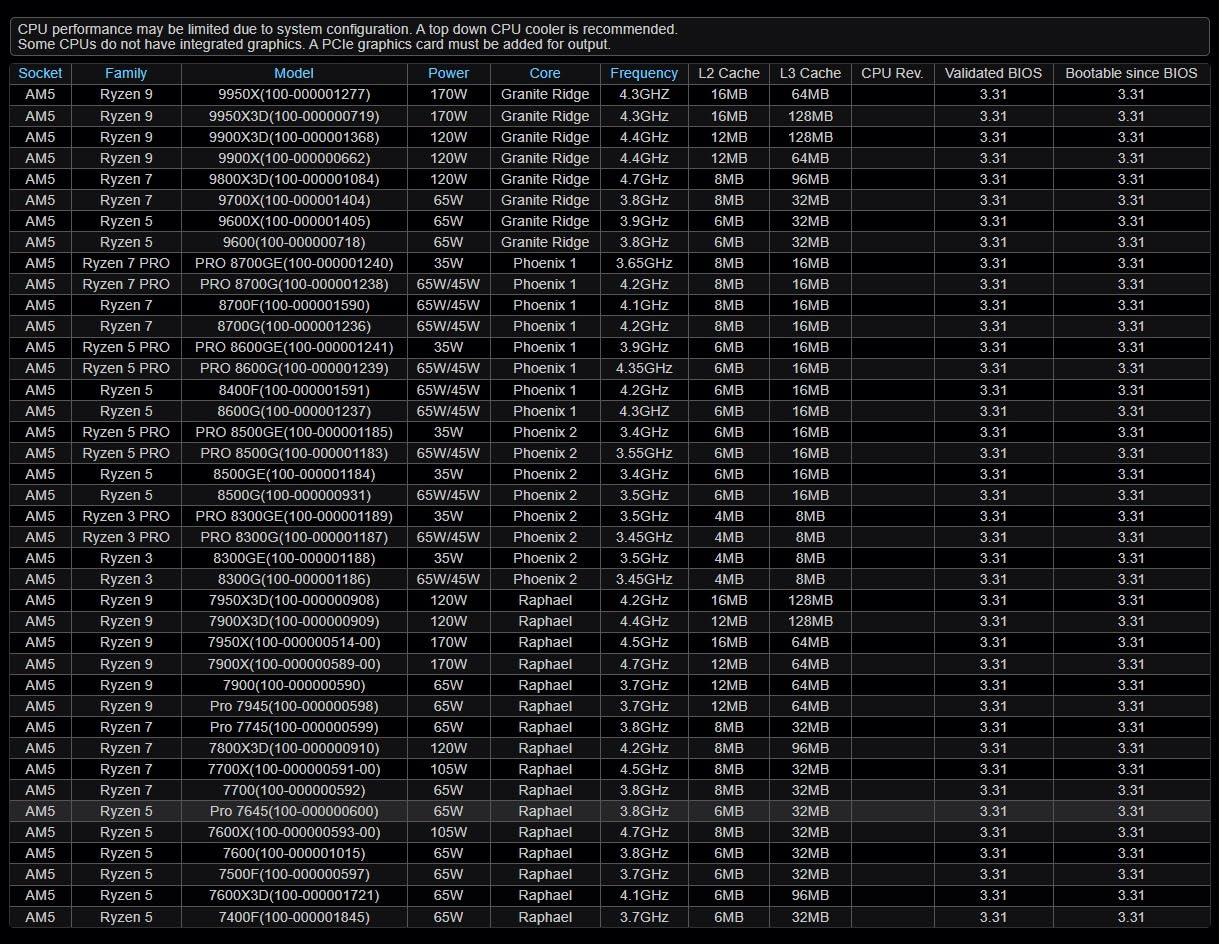Sort the table by Socket column header

[x=40, y=73]
